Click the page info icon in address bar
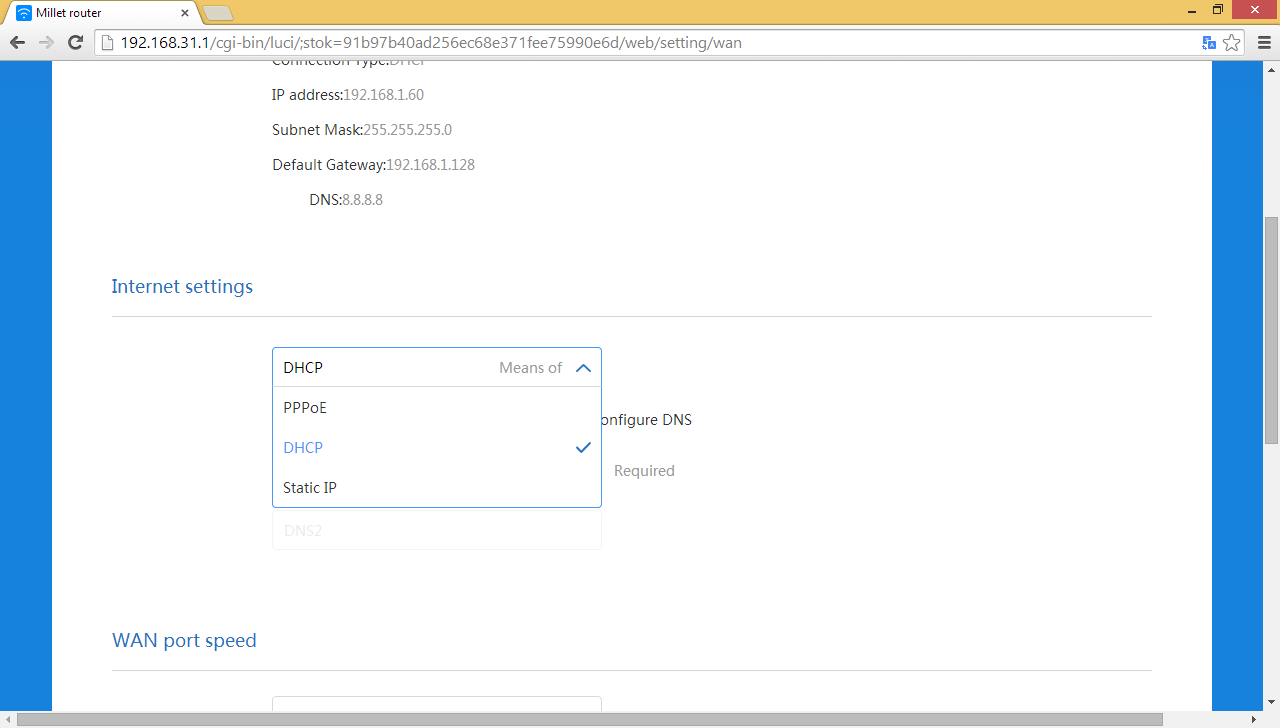1280x728 pixels. tap(108, 43)
